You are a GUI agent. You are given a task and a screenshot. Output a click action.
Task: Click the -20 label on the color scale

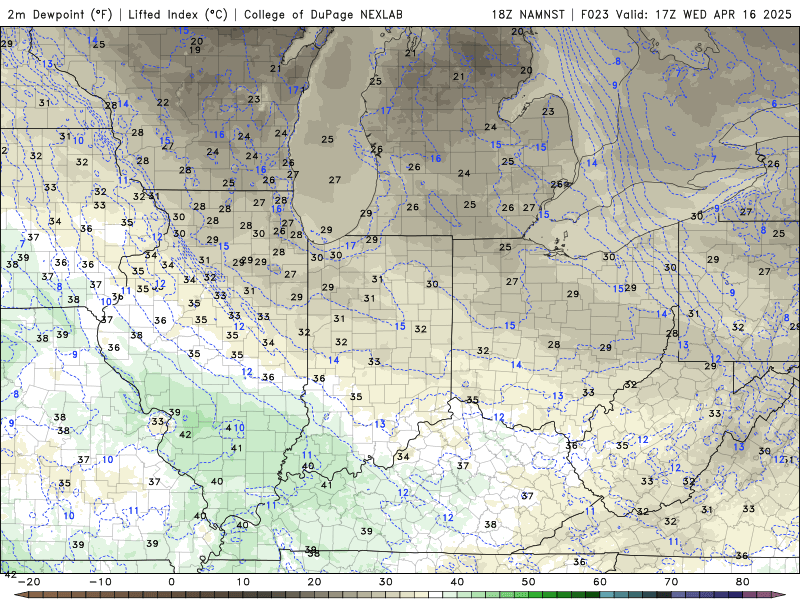pos(29,582)
